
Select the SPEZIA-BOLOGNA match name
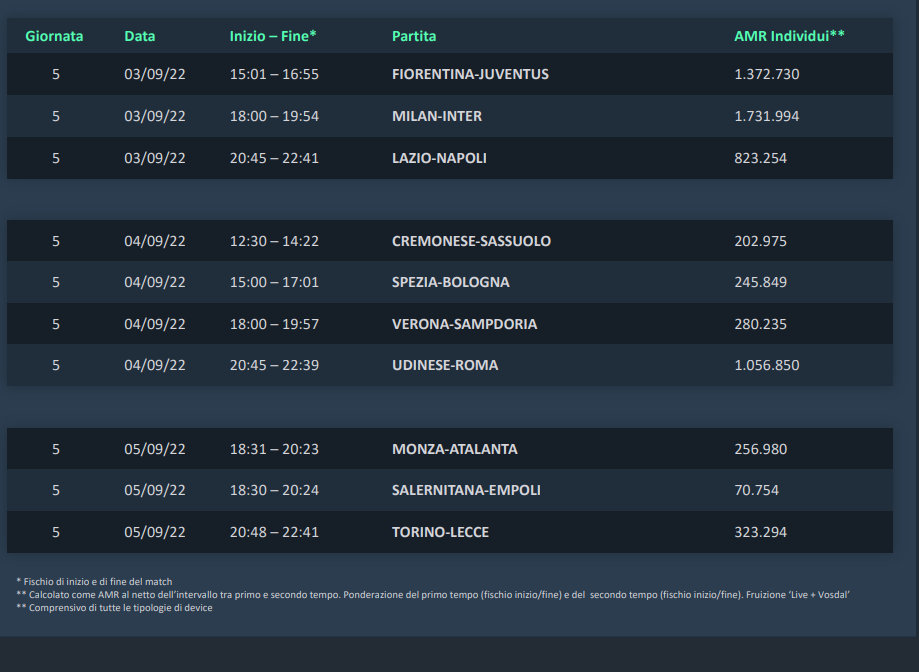tap(451, 282)
